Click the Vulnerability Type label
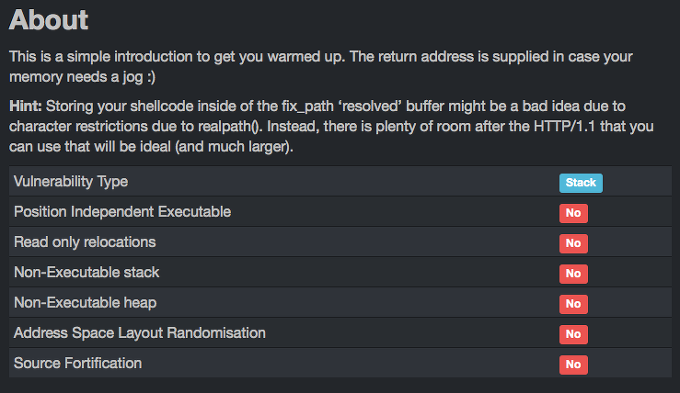The width and height of the screenshot is (680, 393). click(x=71, y=181)
